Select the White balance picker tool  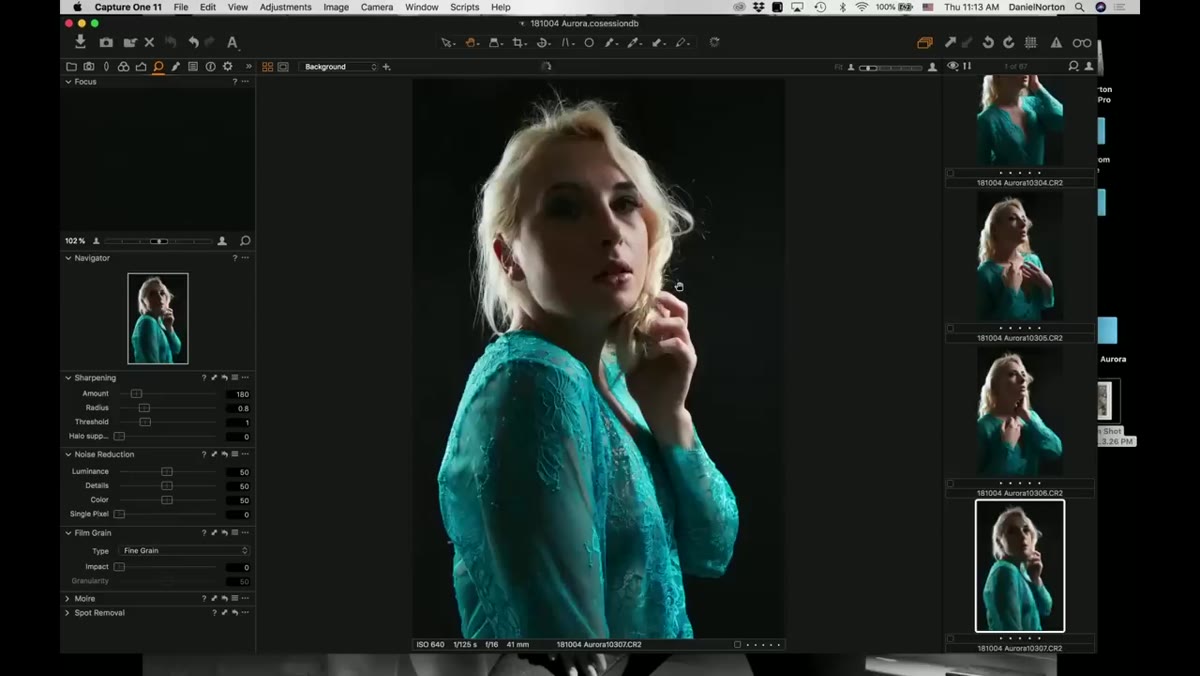(634, 42)
